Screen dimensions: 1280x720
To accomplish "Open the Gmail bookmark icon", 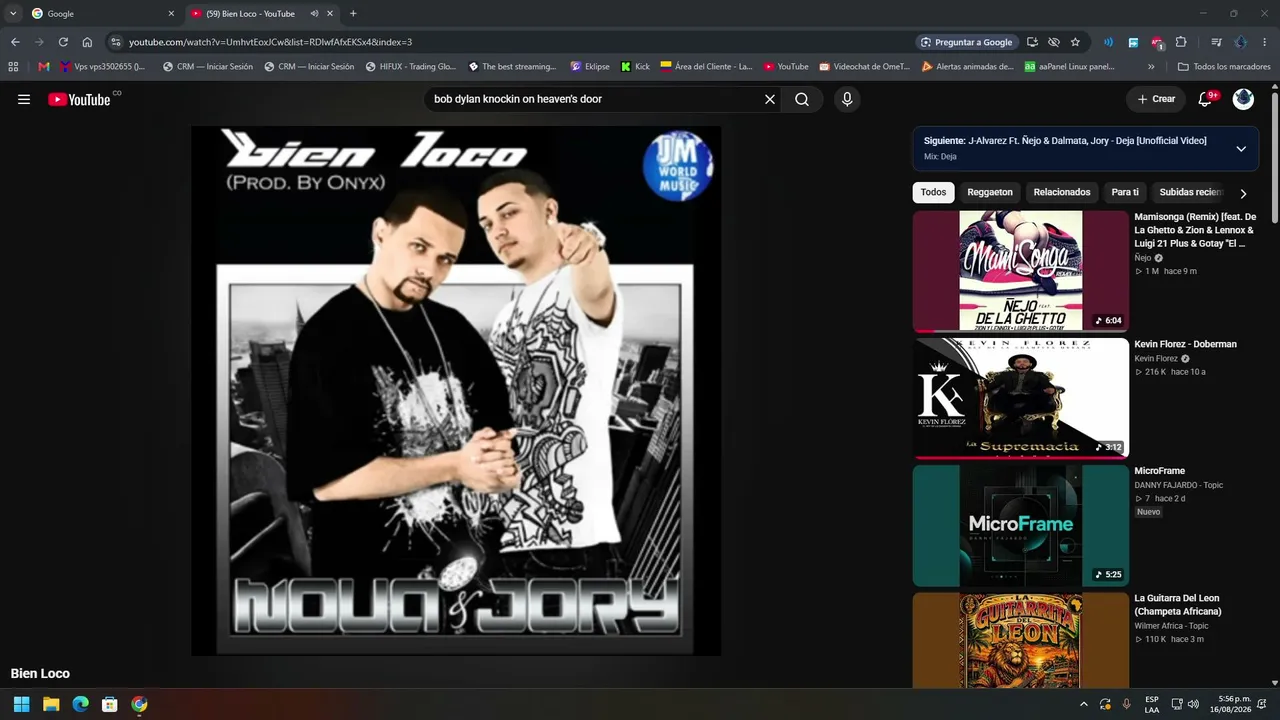I will (44, 67).
